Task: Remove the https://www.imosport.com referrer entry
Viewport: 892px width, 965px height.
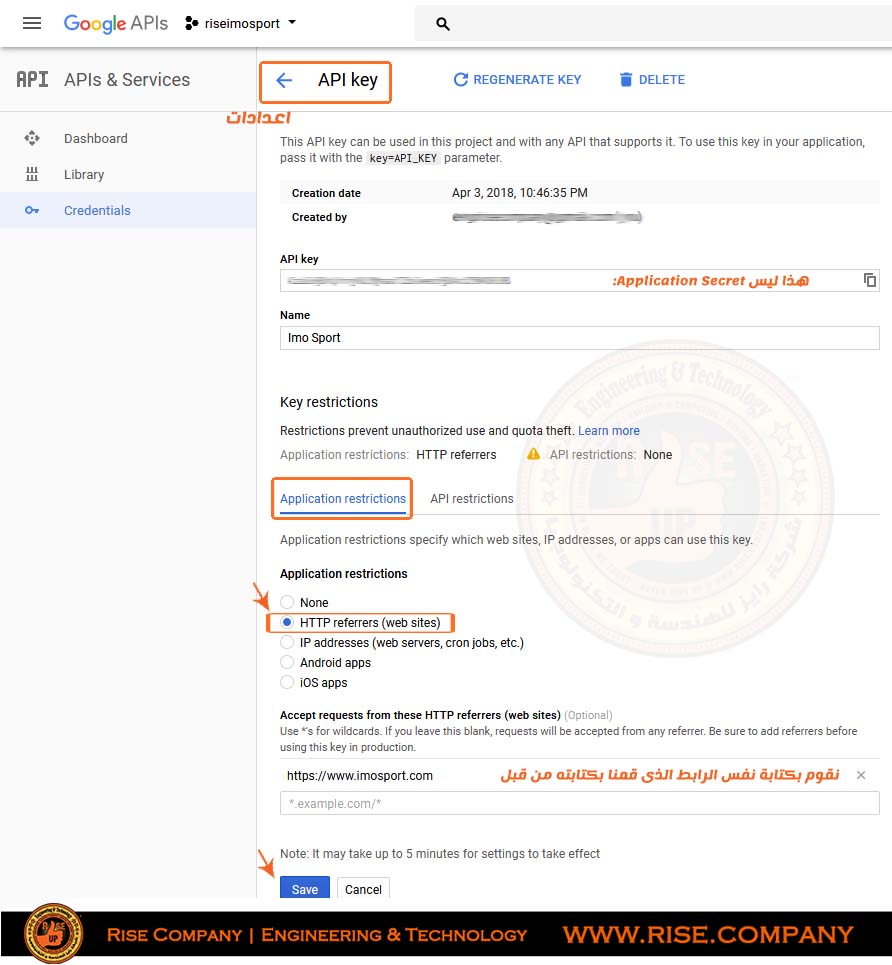Action: [x=861, y=775]
